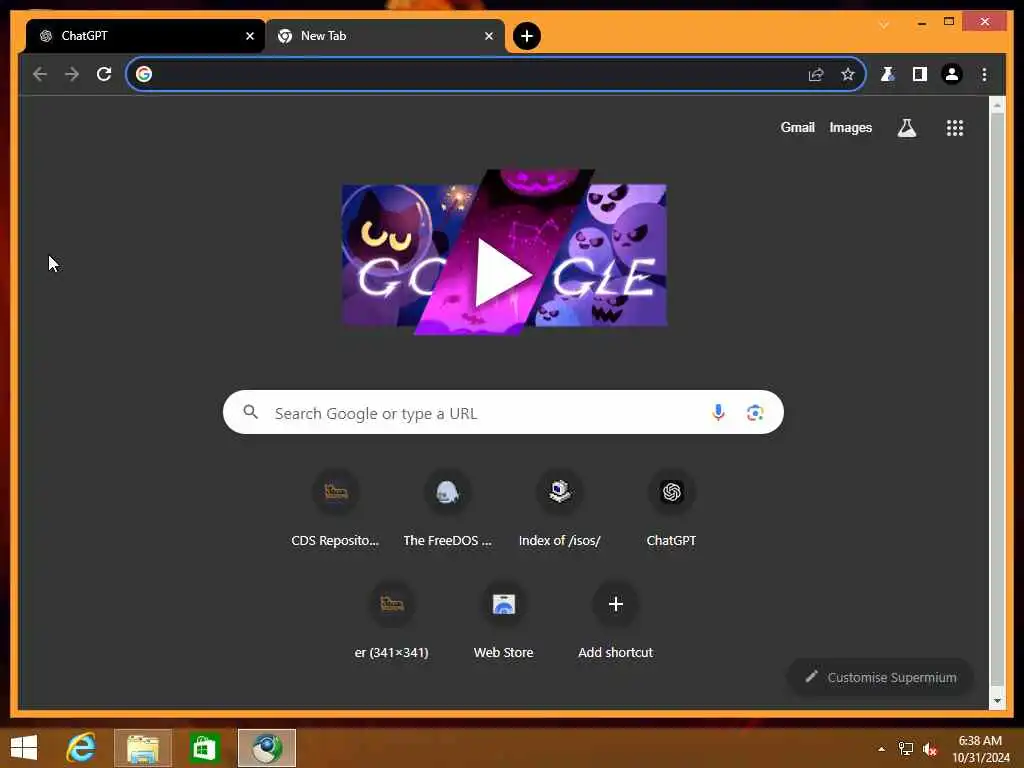Open the ChatGPT shortcut tile

point(671,509)
